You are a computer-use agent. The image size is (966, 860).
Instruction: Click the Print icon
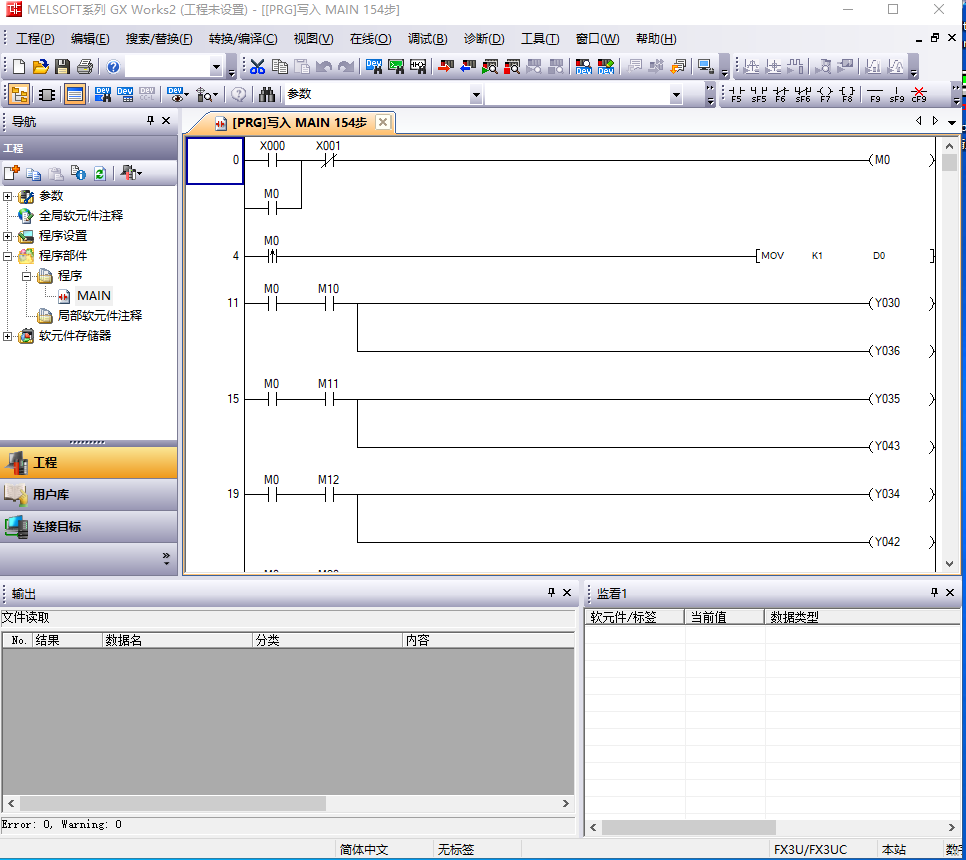tap(84, 67)
